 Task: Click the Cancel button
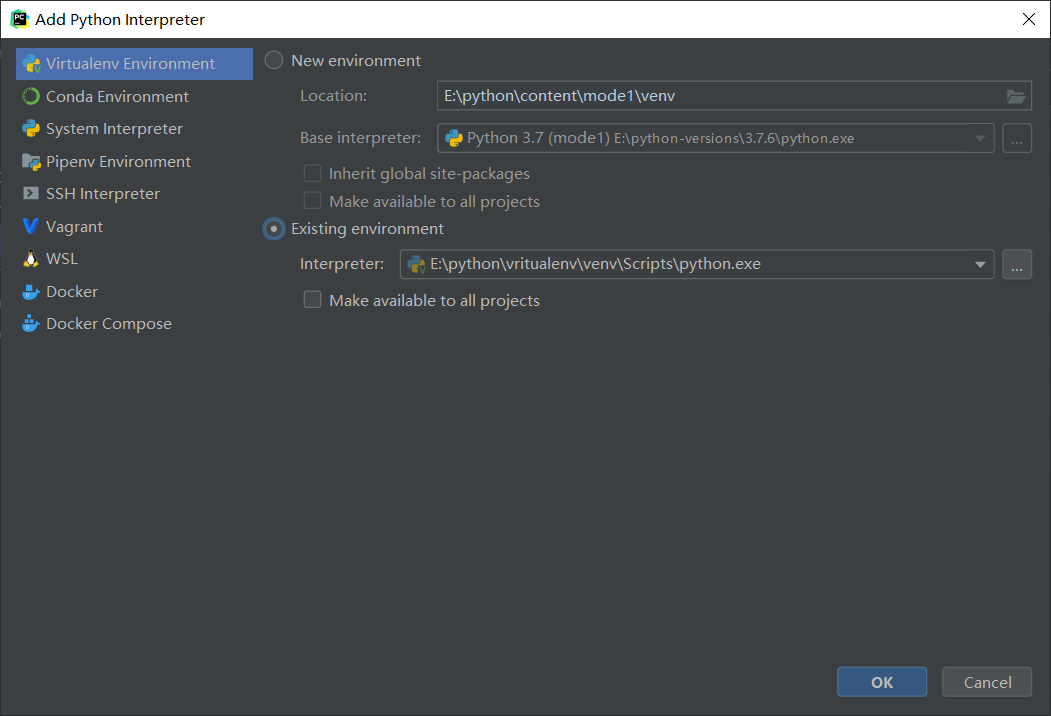987,682
